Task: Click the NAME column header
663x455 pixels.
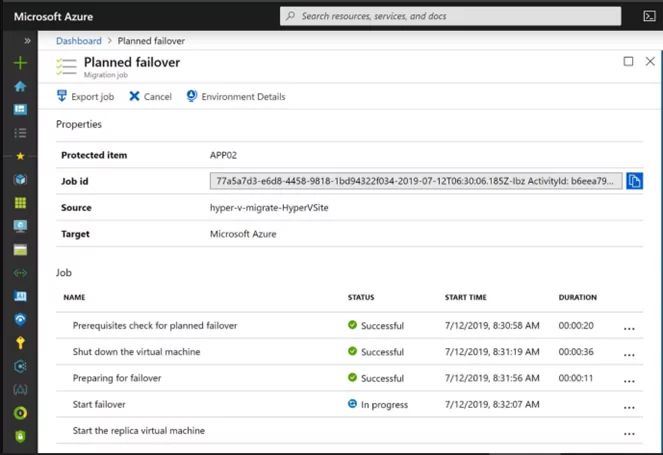Action: [74, 297]
